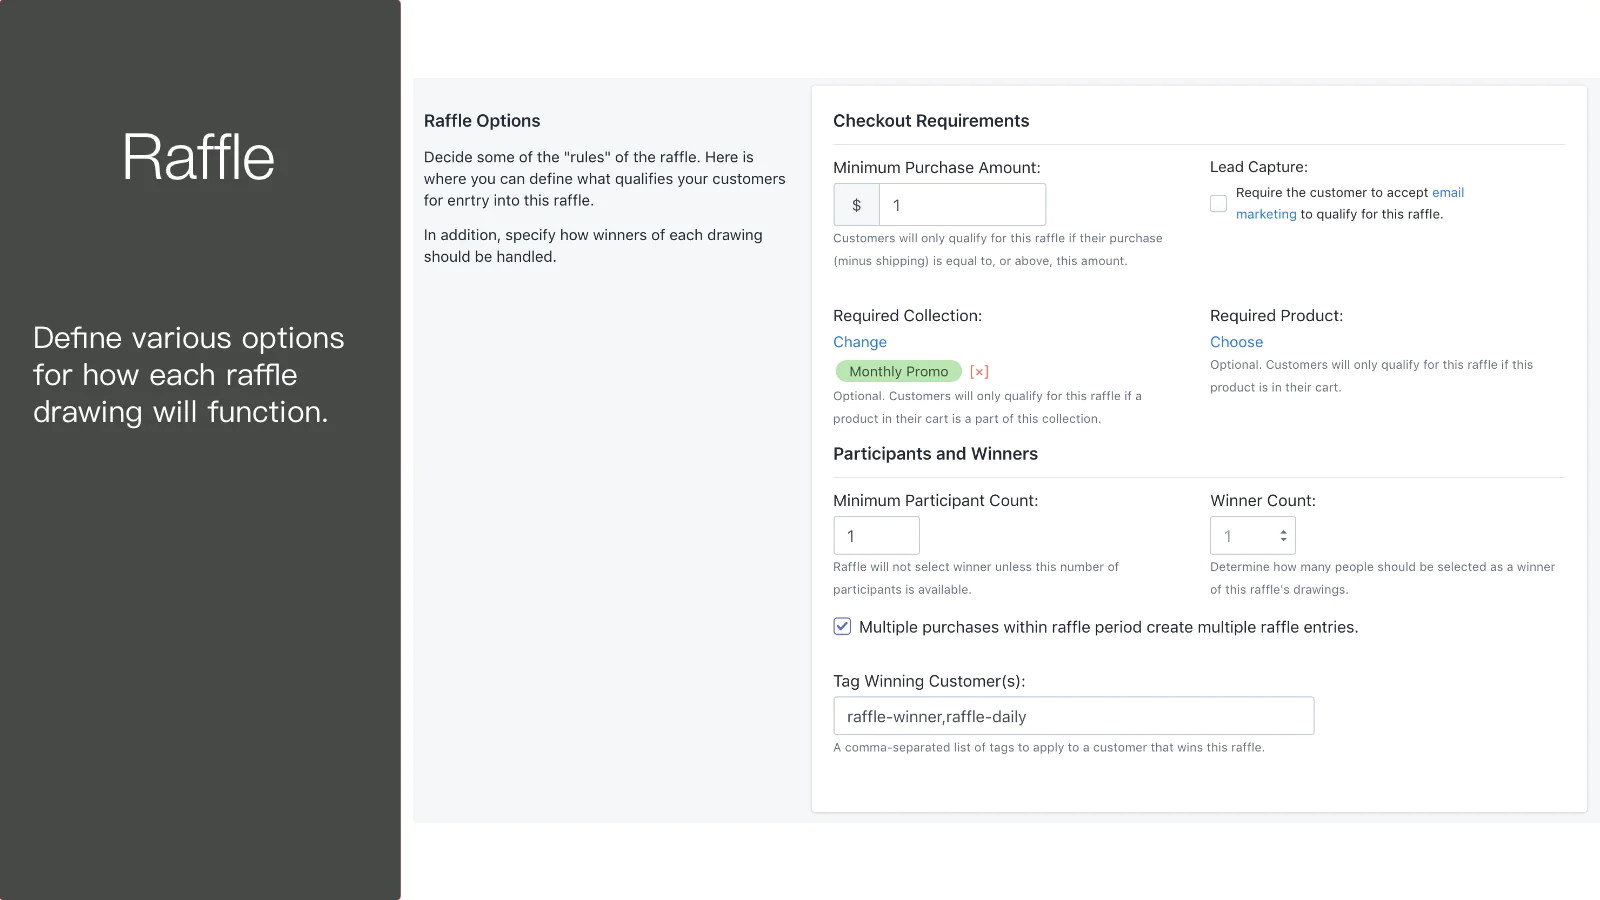Screen dimensions: 1600x900
Task: Click the Winner Count stepper arrows
Action: coord(1283,536)
